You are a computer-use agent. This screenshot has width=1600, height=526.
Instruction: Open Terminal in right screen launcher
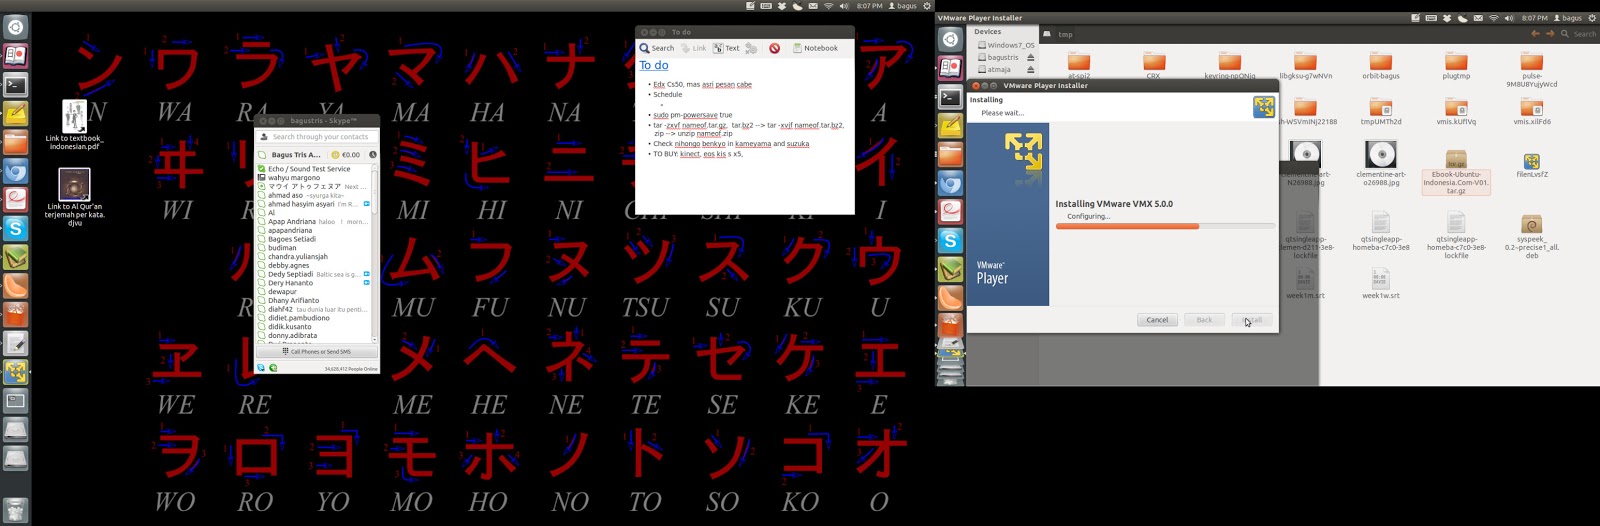[951, 97]
